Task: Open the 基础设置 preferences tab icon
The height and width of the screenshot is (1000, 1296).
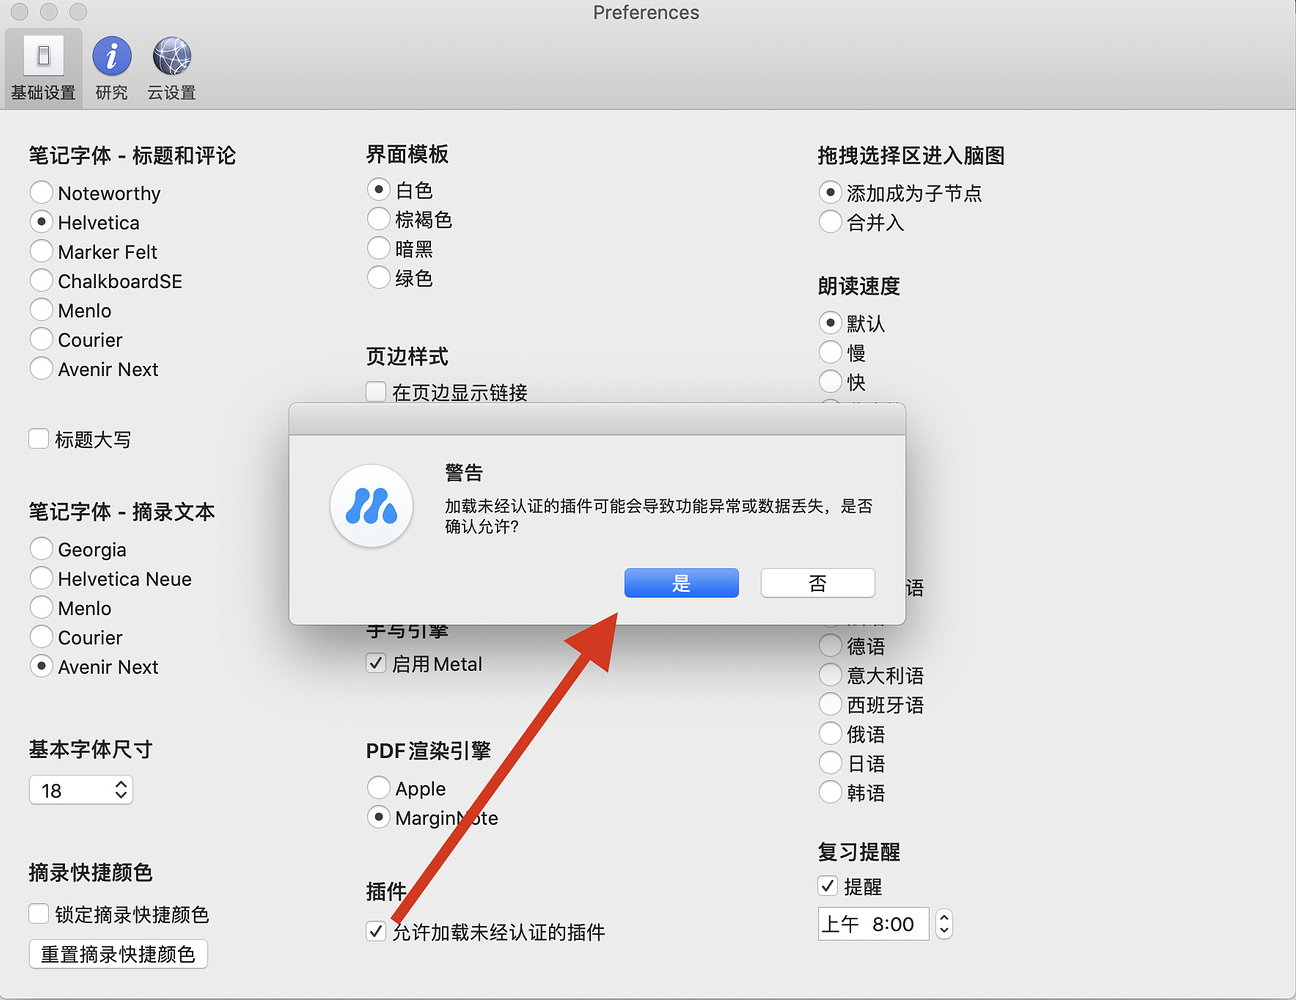Action: pyautogui.click(x=43, y=57)
